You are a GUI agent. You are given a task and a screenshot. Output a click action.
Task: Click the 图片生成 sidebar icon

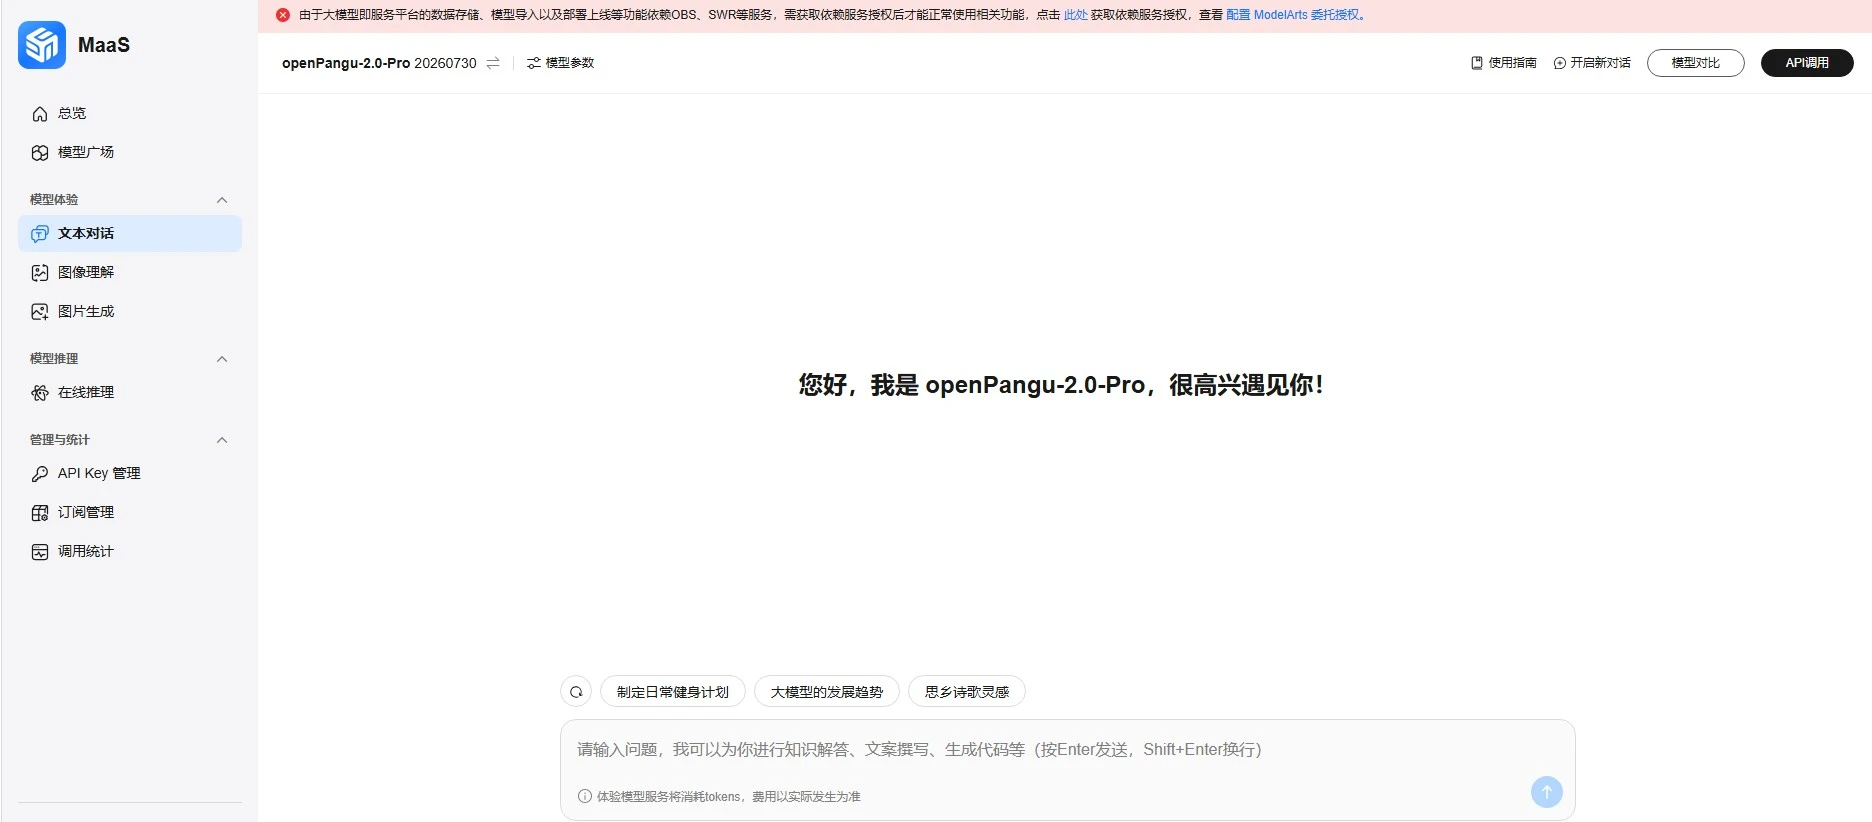click(x=40, y=312)
